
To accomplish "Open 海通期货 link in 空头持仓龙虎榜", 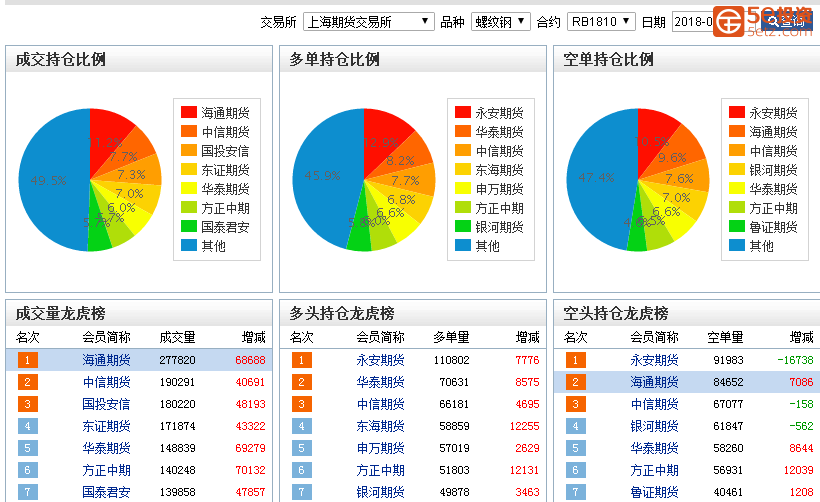I will 654,382.
